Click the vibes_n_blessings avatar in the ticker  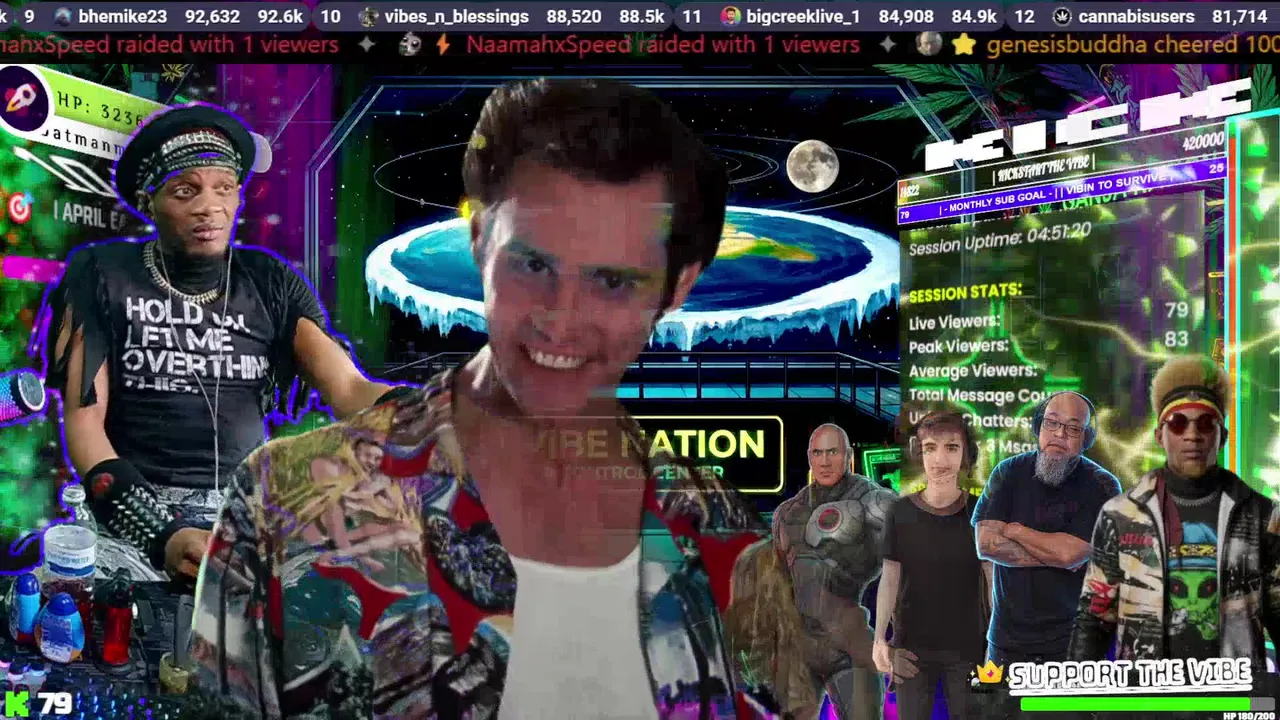pyautogui.click(x=368, y=16)
